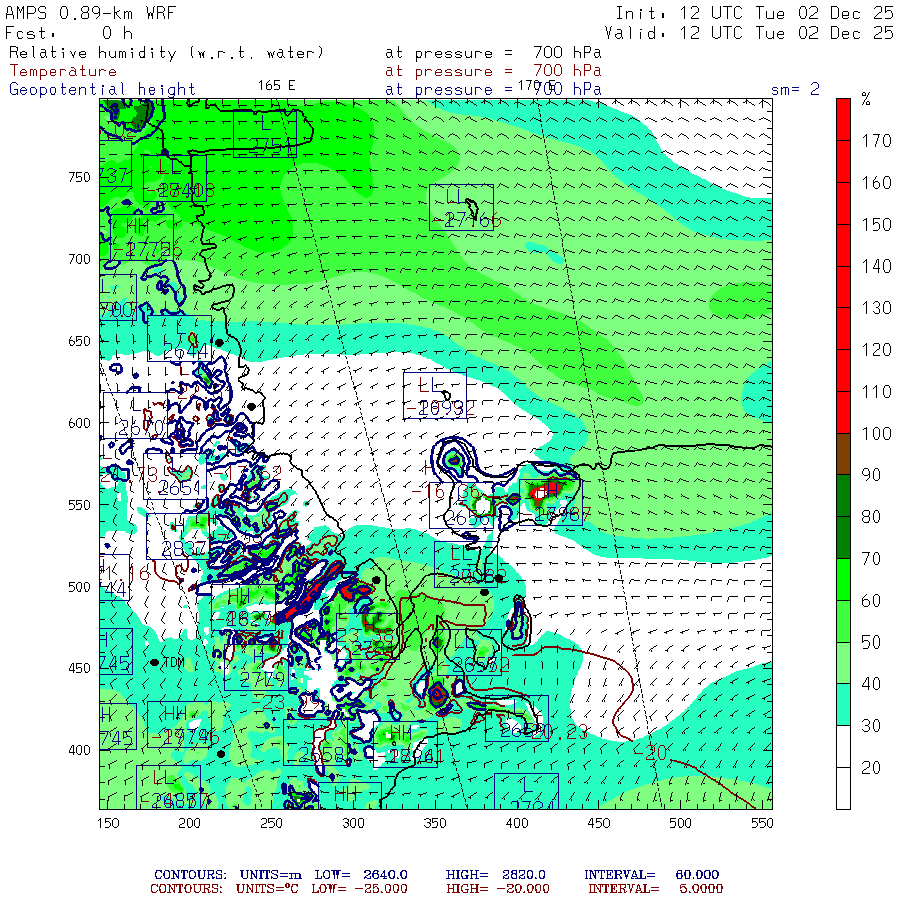Click the '400' y-axis tick label
The image size is (900, 900).
pos(79,750)
